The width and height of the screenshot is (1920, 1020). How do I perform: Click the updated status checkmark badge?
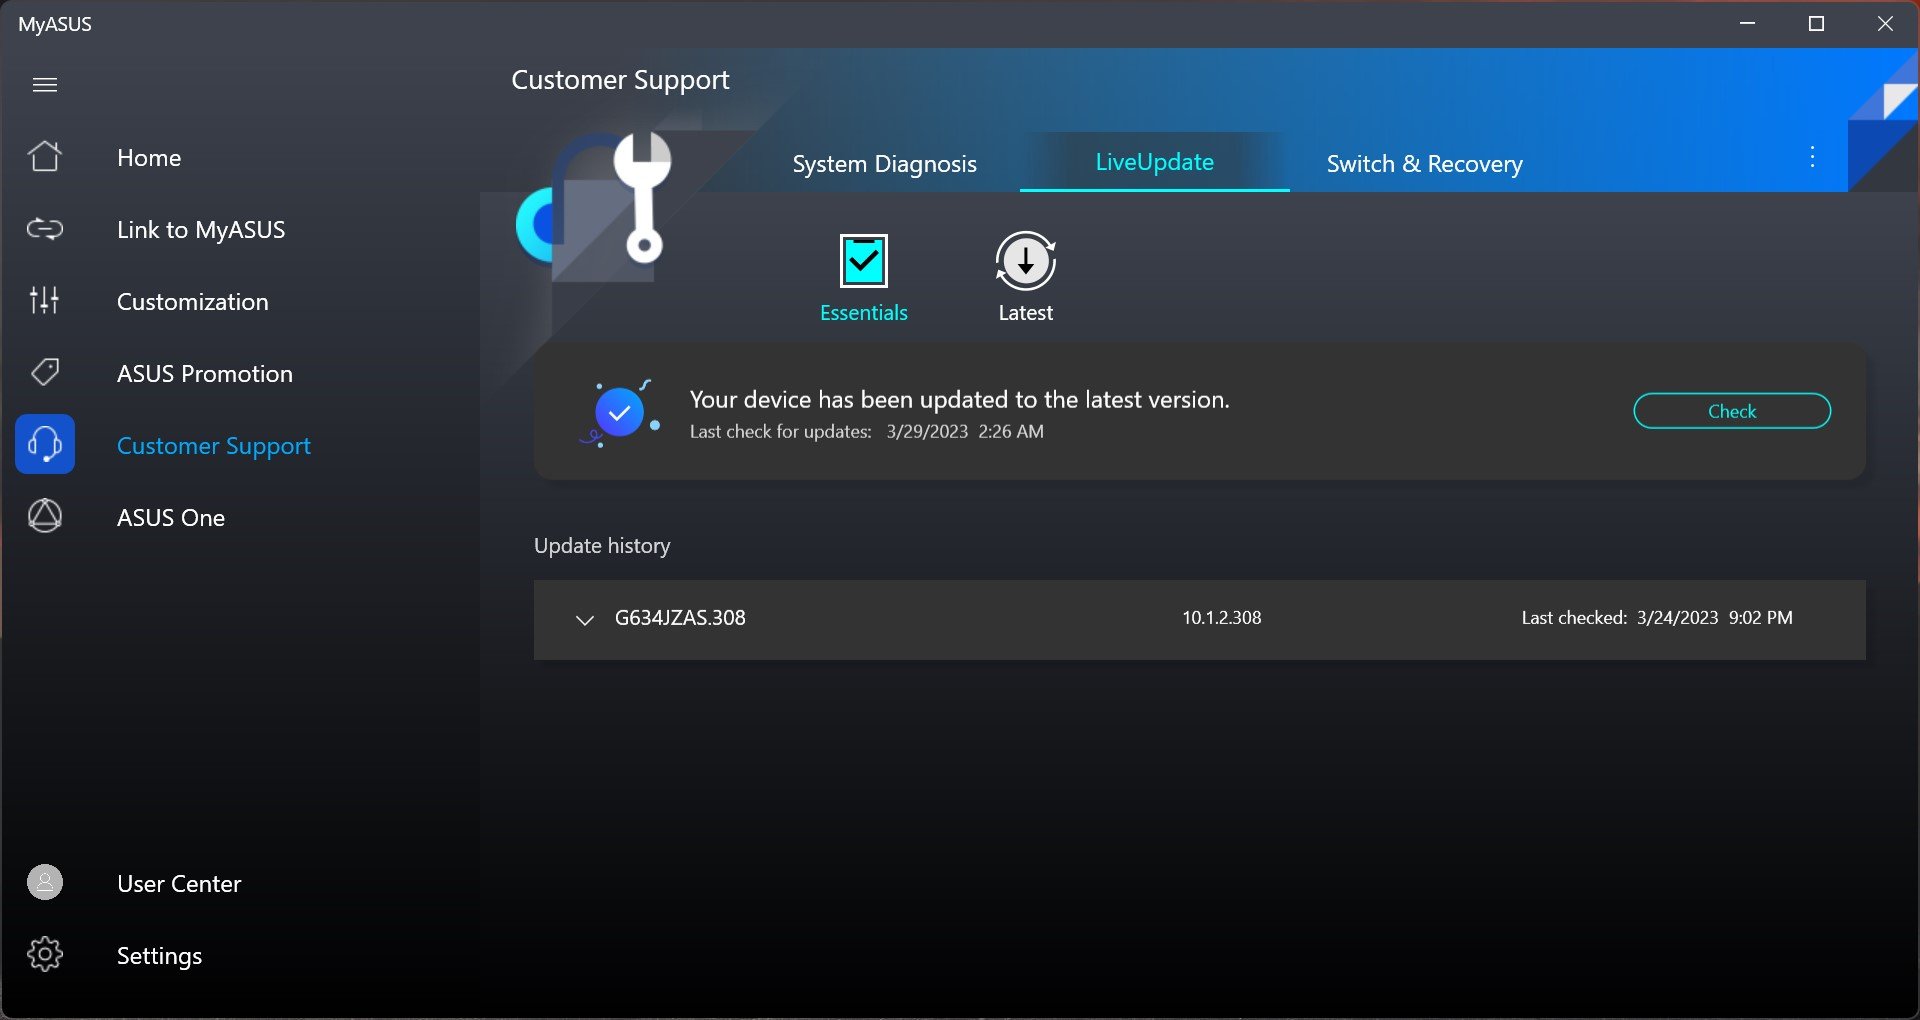click(620, 412)
